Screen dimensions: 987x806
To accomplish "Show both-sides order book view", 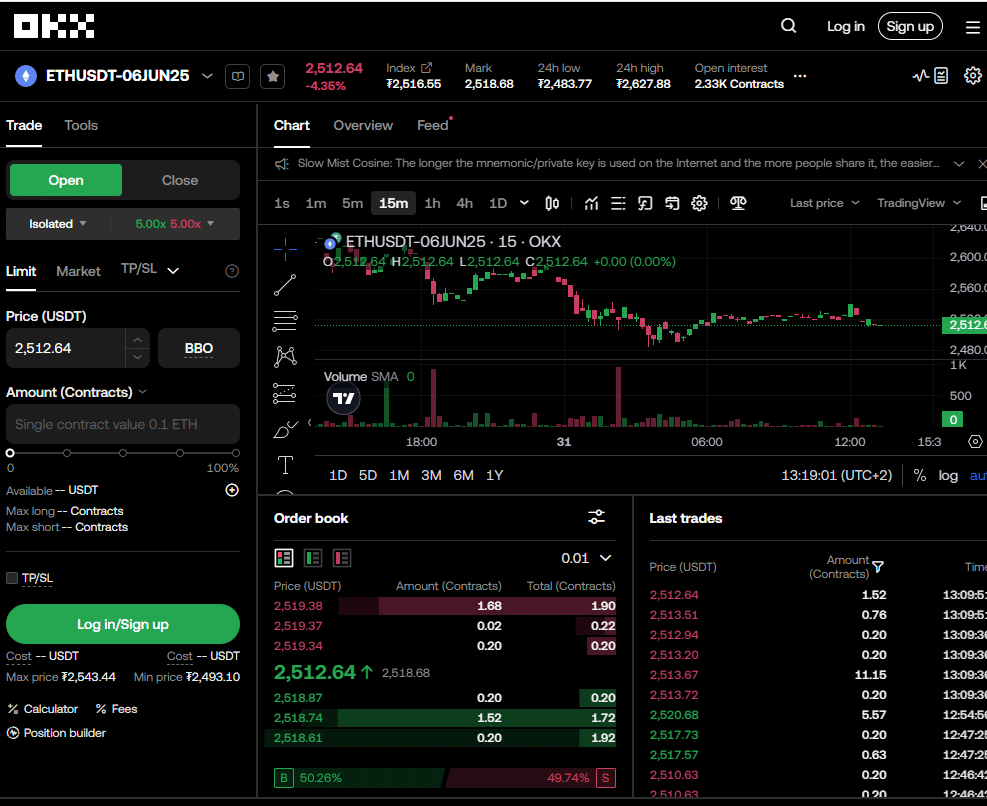I will pos(284,558).
